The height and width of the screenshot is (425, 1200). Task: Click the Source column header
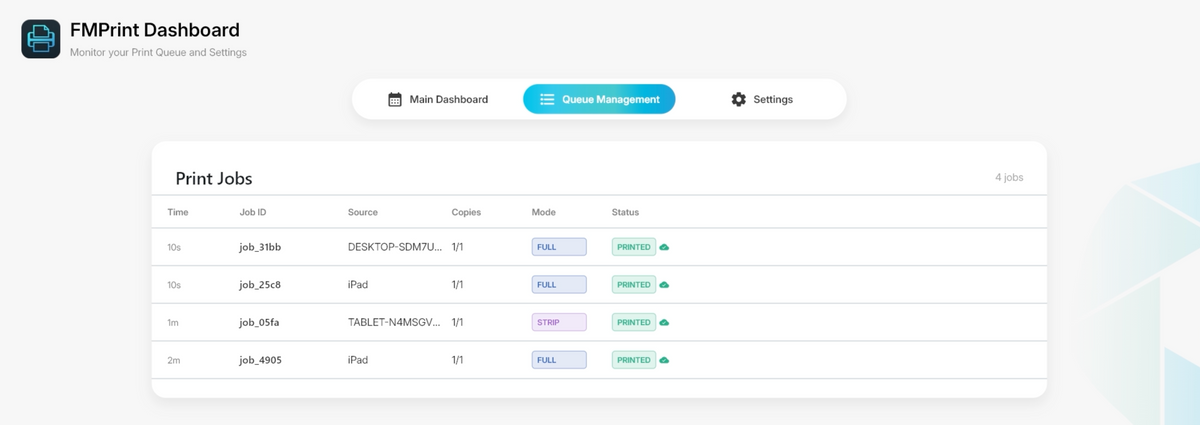point(363,212)
